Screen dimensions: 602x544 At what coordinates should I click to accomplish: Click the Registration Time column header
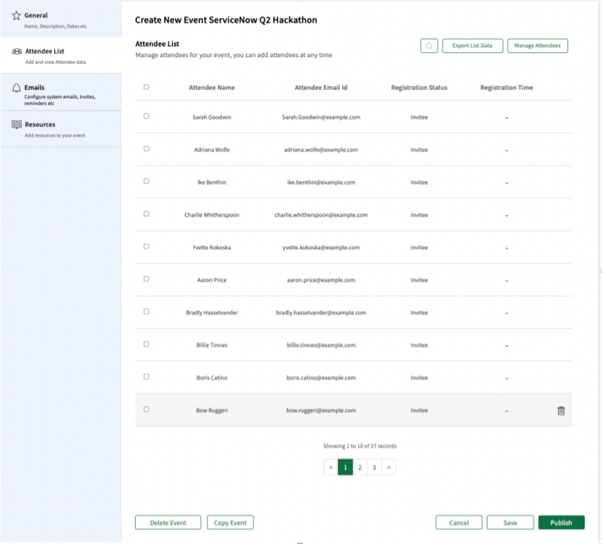506,88
